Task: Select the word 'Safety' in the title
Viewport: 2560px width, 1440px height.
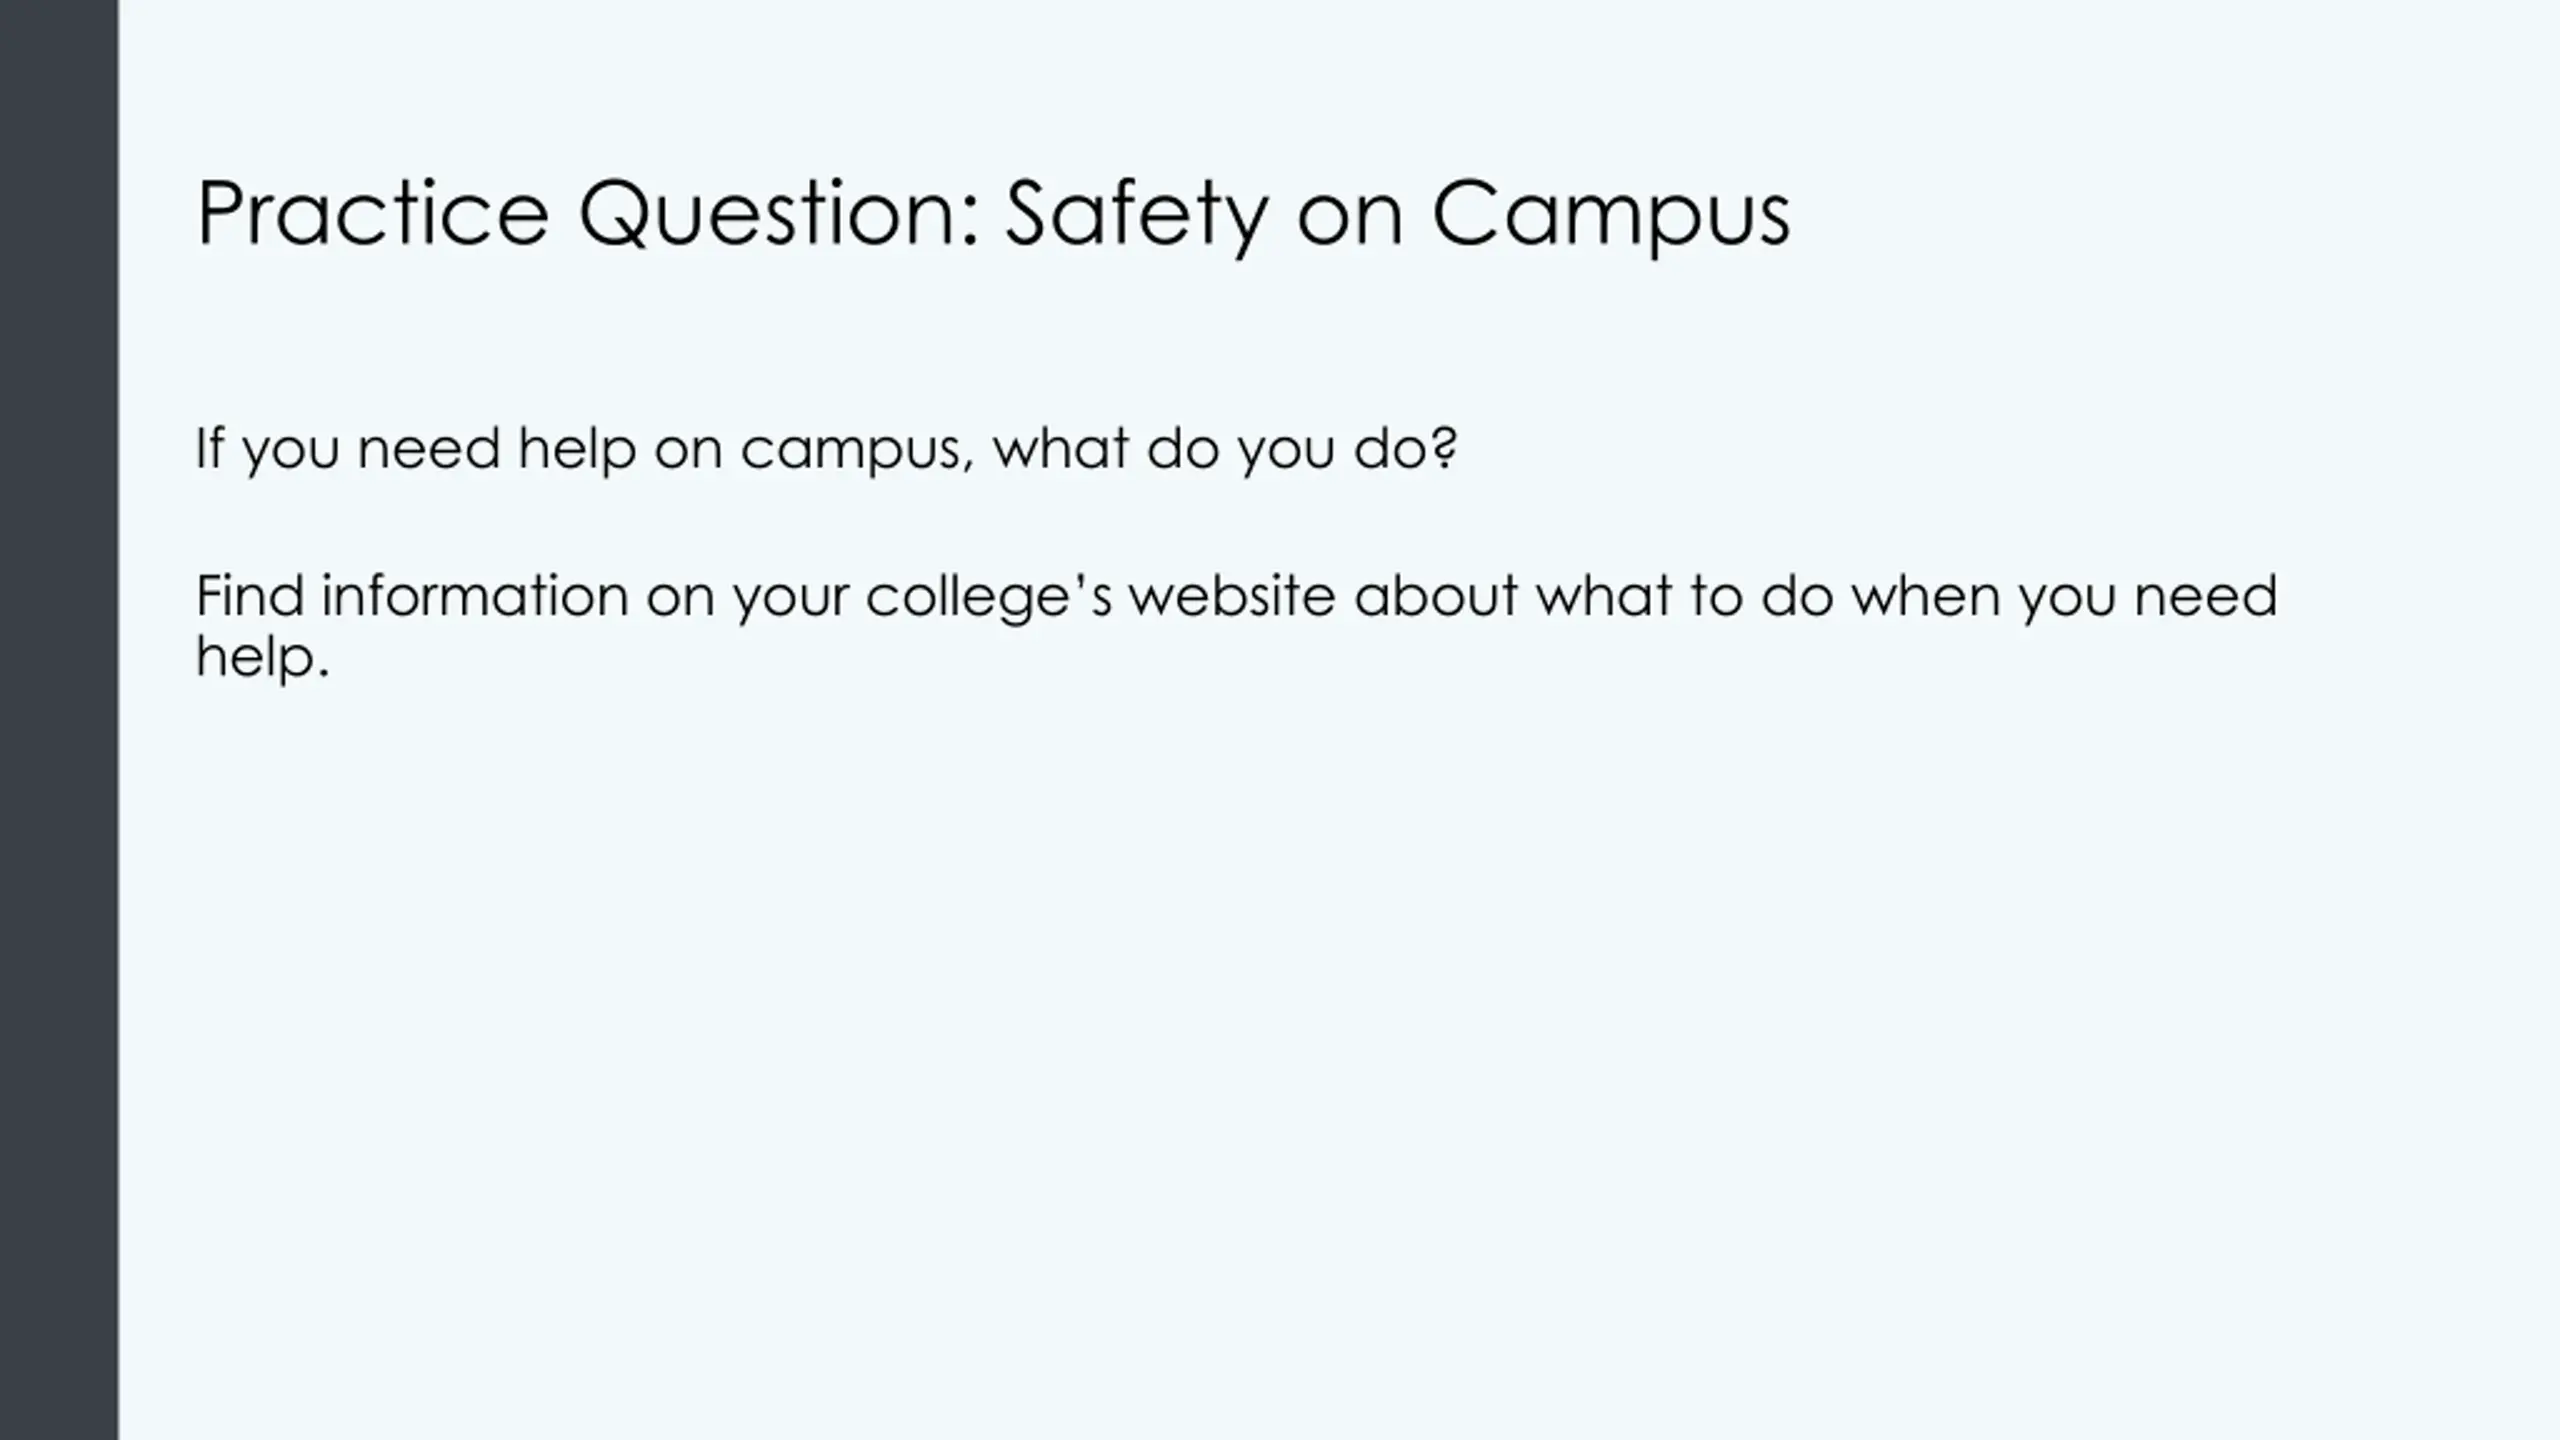Action: pyautogui.click(x=1136, y=216)
